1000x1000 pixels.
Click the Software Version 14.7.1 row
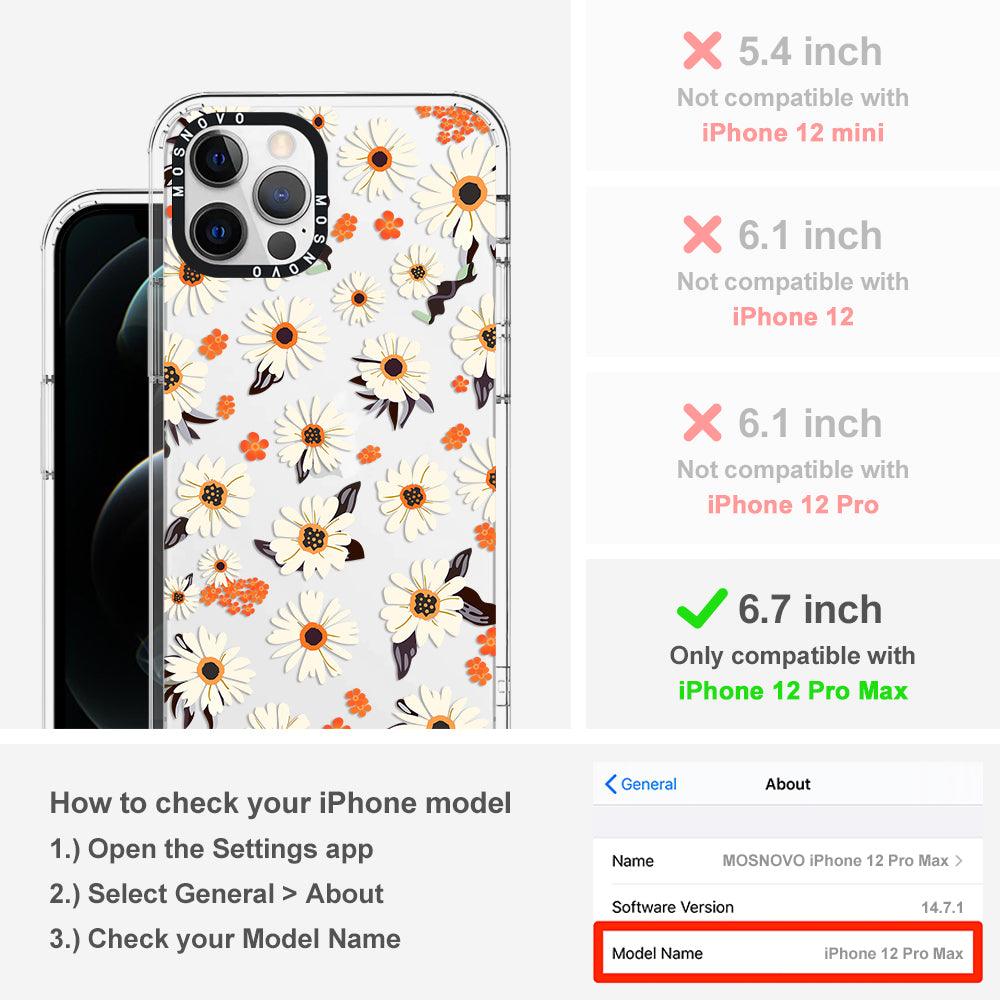(x=788, y=906)
